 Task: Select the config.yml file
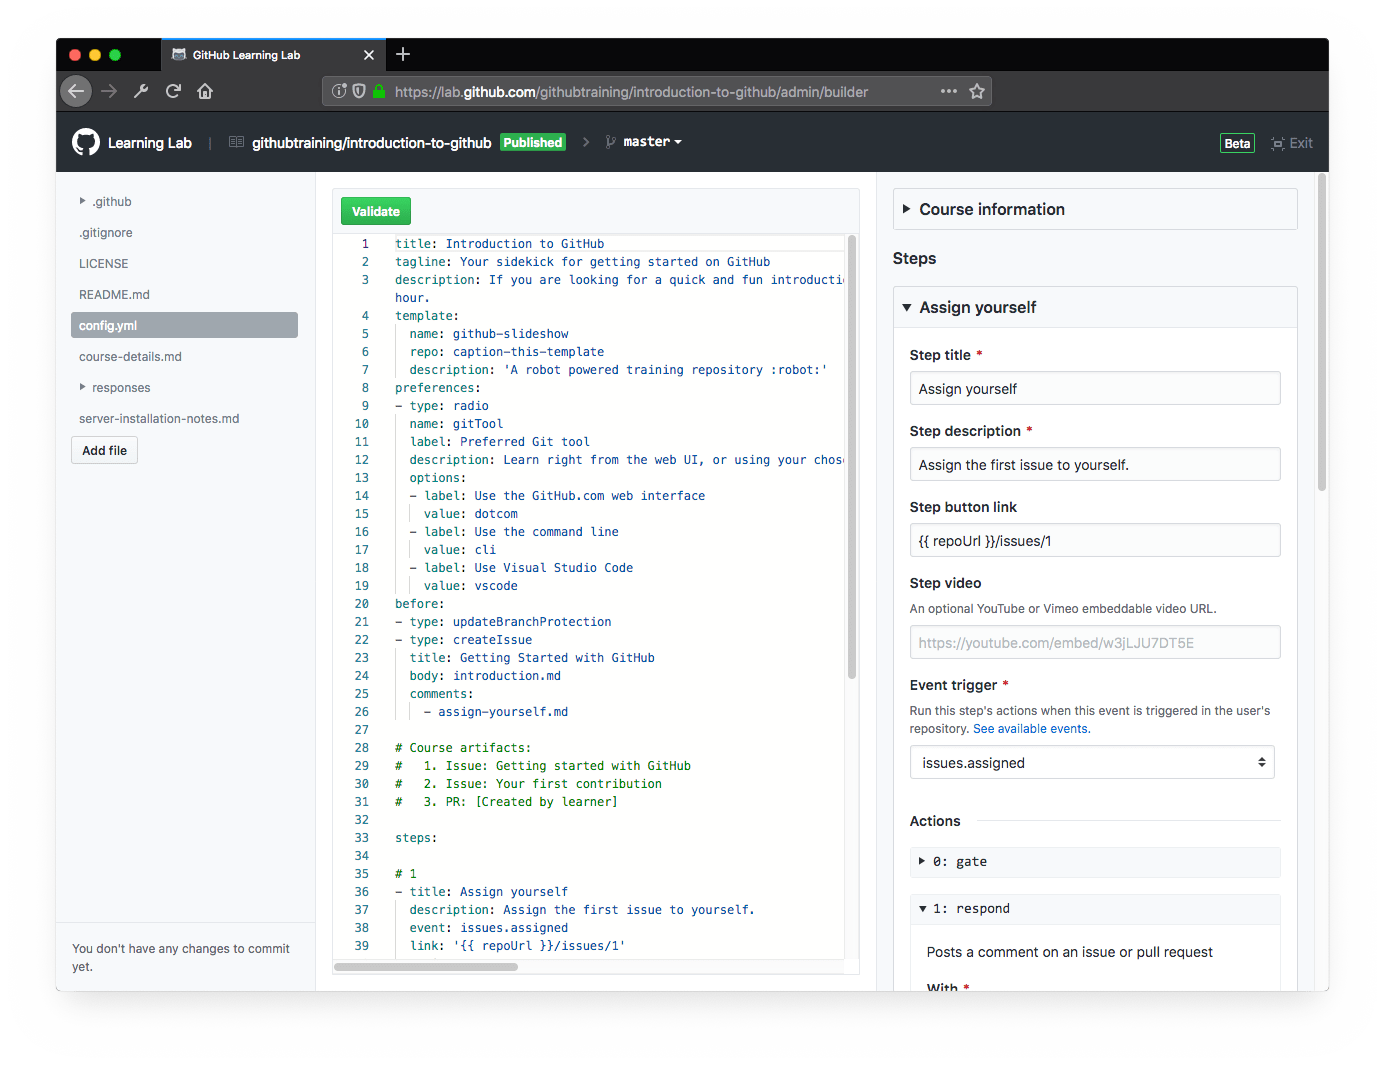tap(184, 325)
